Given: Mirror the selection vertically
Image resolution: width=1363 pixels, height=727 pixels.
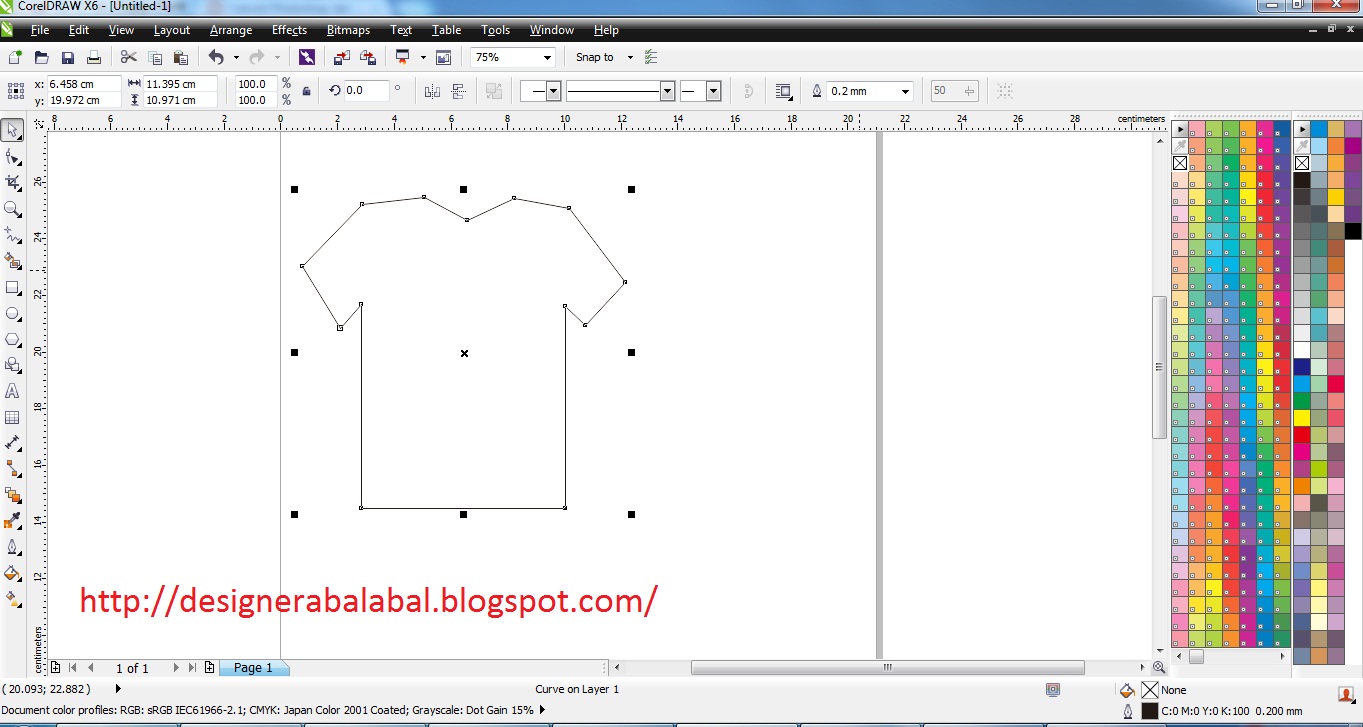Looking at the screenshot, I should coord(457,90).
